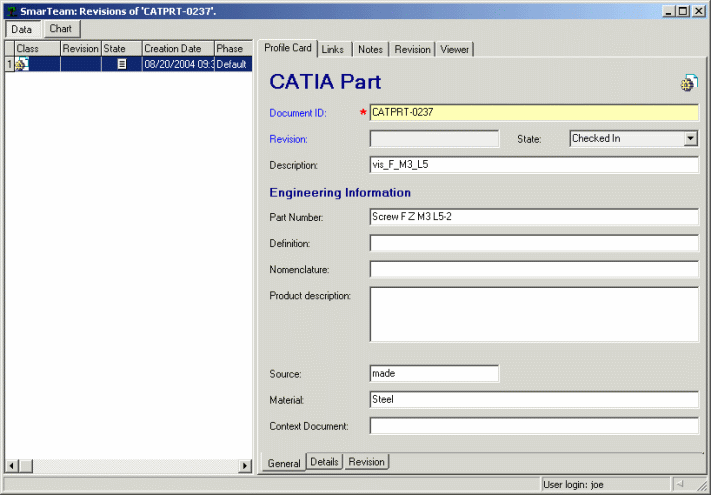This screenshot has width=711, height=495.
Task: Click the Material field containing Steel
Action: pyautogui.click(x=533, y=400)
